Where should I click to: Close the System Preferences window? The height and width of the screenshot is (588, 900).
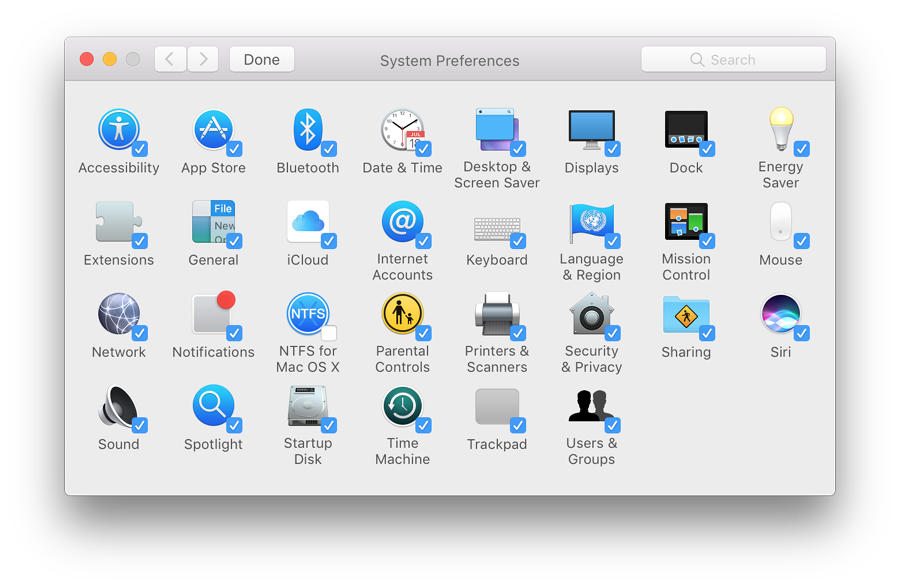pyautogui.click(x=87, y=59)
